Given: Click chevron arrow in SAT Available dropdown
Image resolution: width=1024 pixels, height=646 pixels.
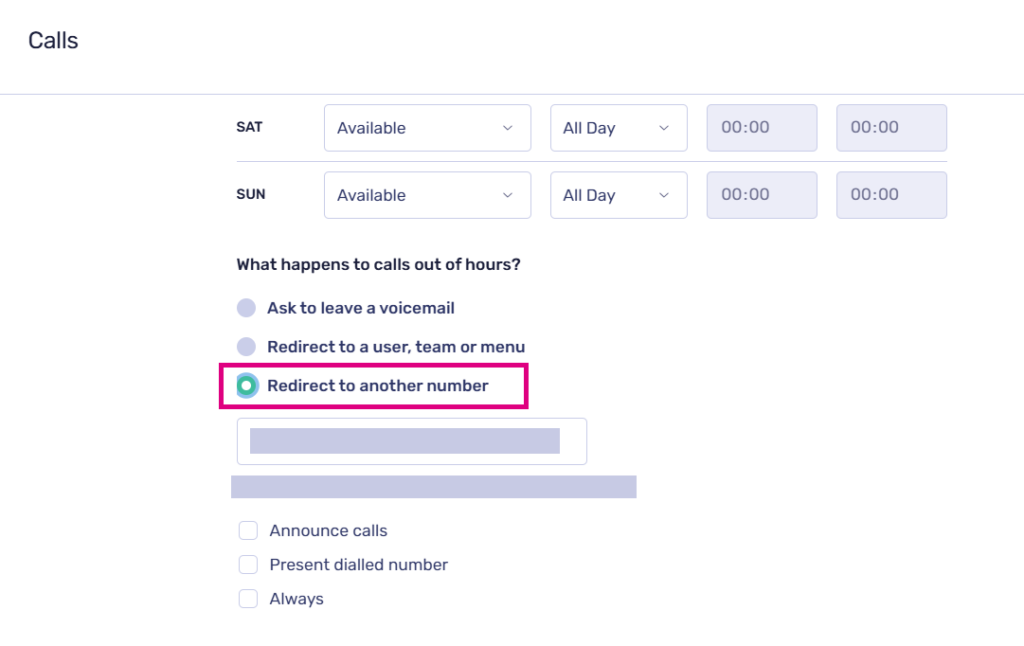Looking at the screenshot, I should [507, 128].
